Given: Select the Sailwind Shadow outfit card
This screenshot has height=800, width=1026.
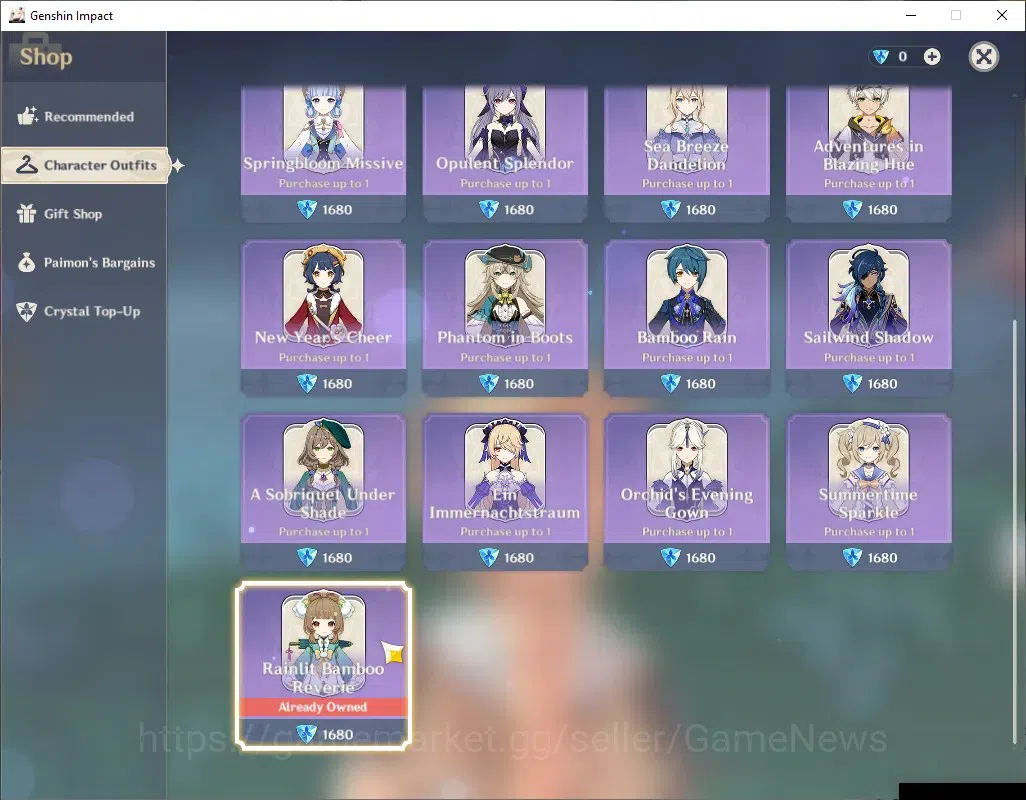Looking at the screenshot, I should point(868,317).
